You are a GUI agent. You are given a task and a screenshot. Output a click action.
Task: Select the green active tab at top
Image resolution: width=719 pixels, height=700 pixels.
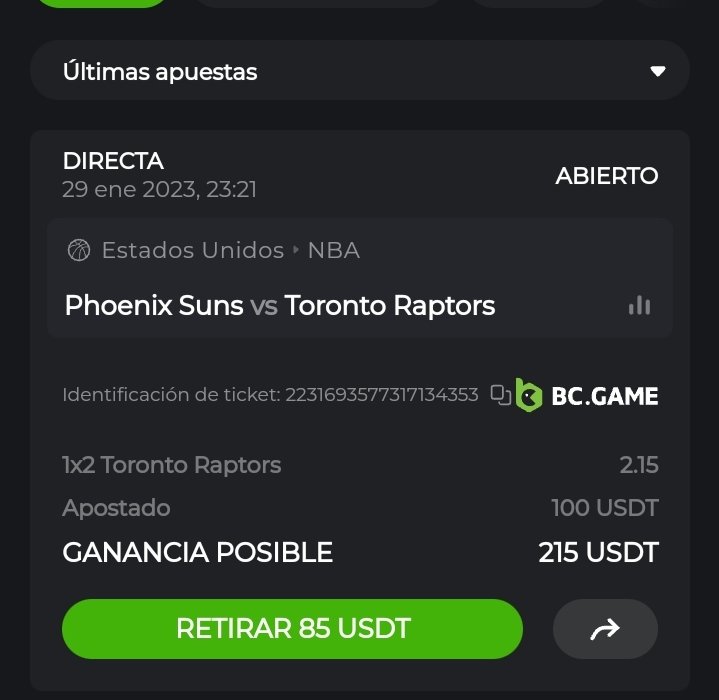(x=100, y=3)
